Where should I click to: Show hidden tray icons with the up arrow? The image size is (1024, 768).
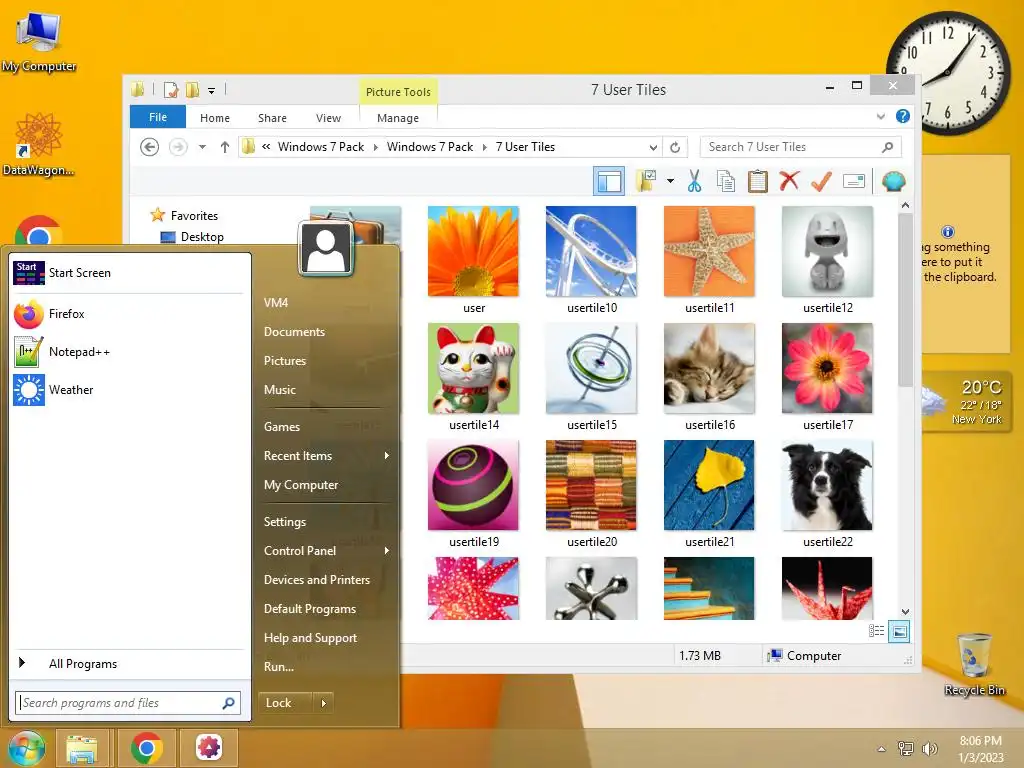click(882, 749)
